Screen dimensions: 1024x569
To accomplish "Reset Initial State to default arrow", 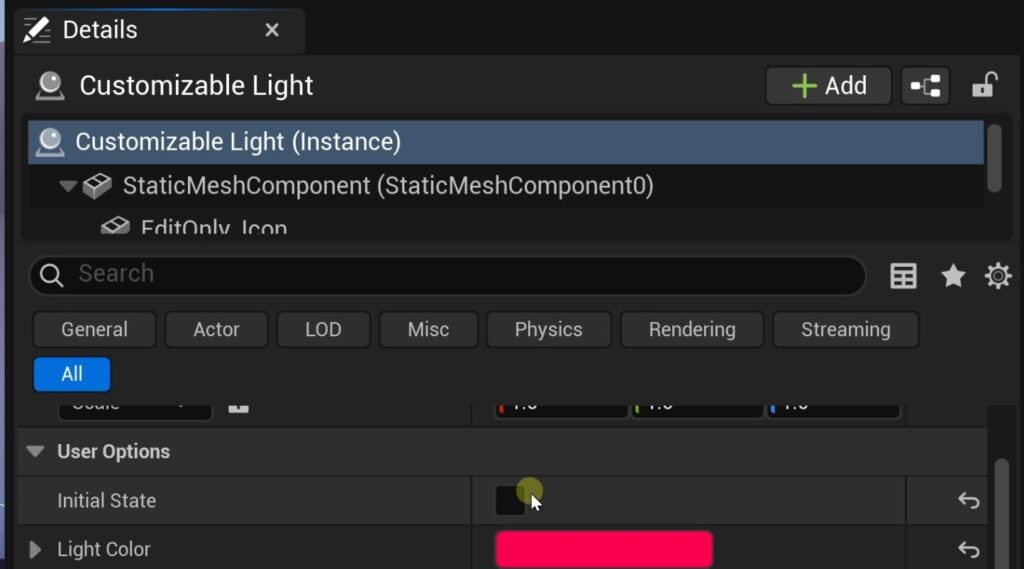I will [968, 501].
